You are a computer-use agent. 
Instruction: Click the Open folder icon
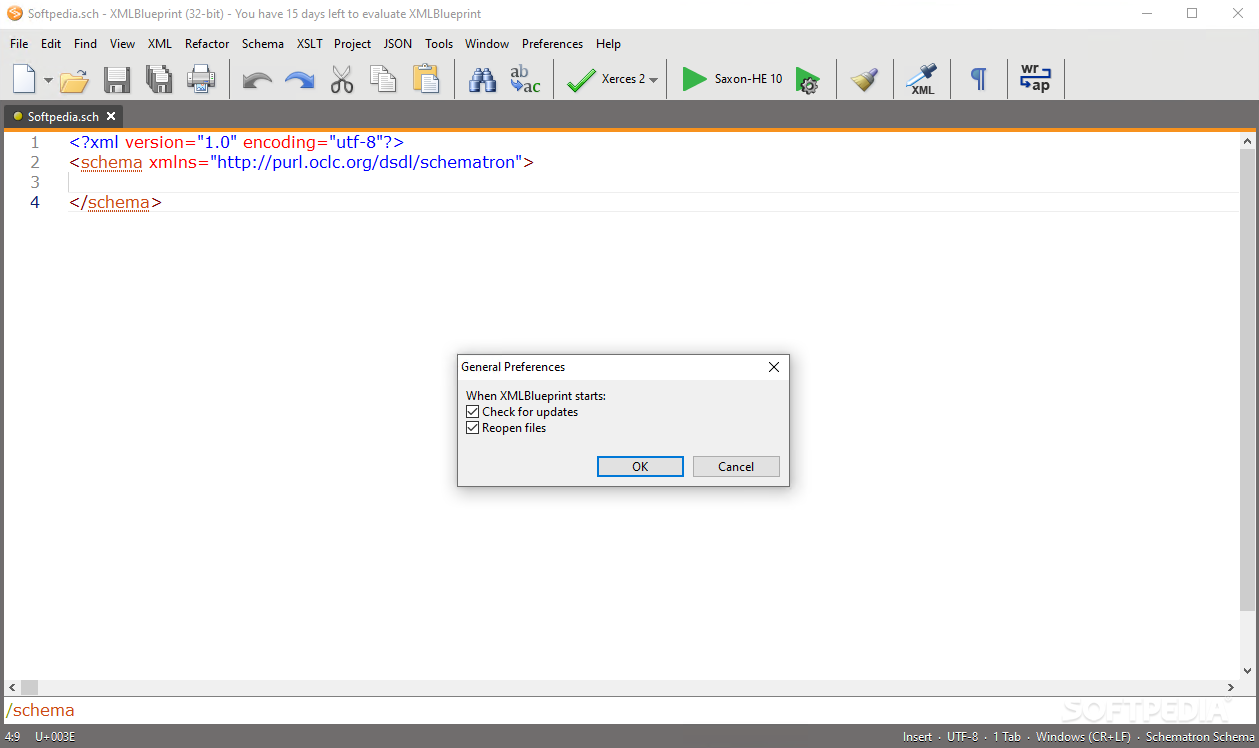tap(75, 80)
